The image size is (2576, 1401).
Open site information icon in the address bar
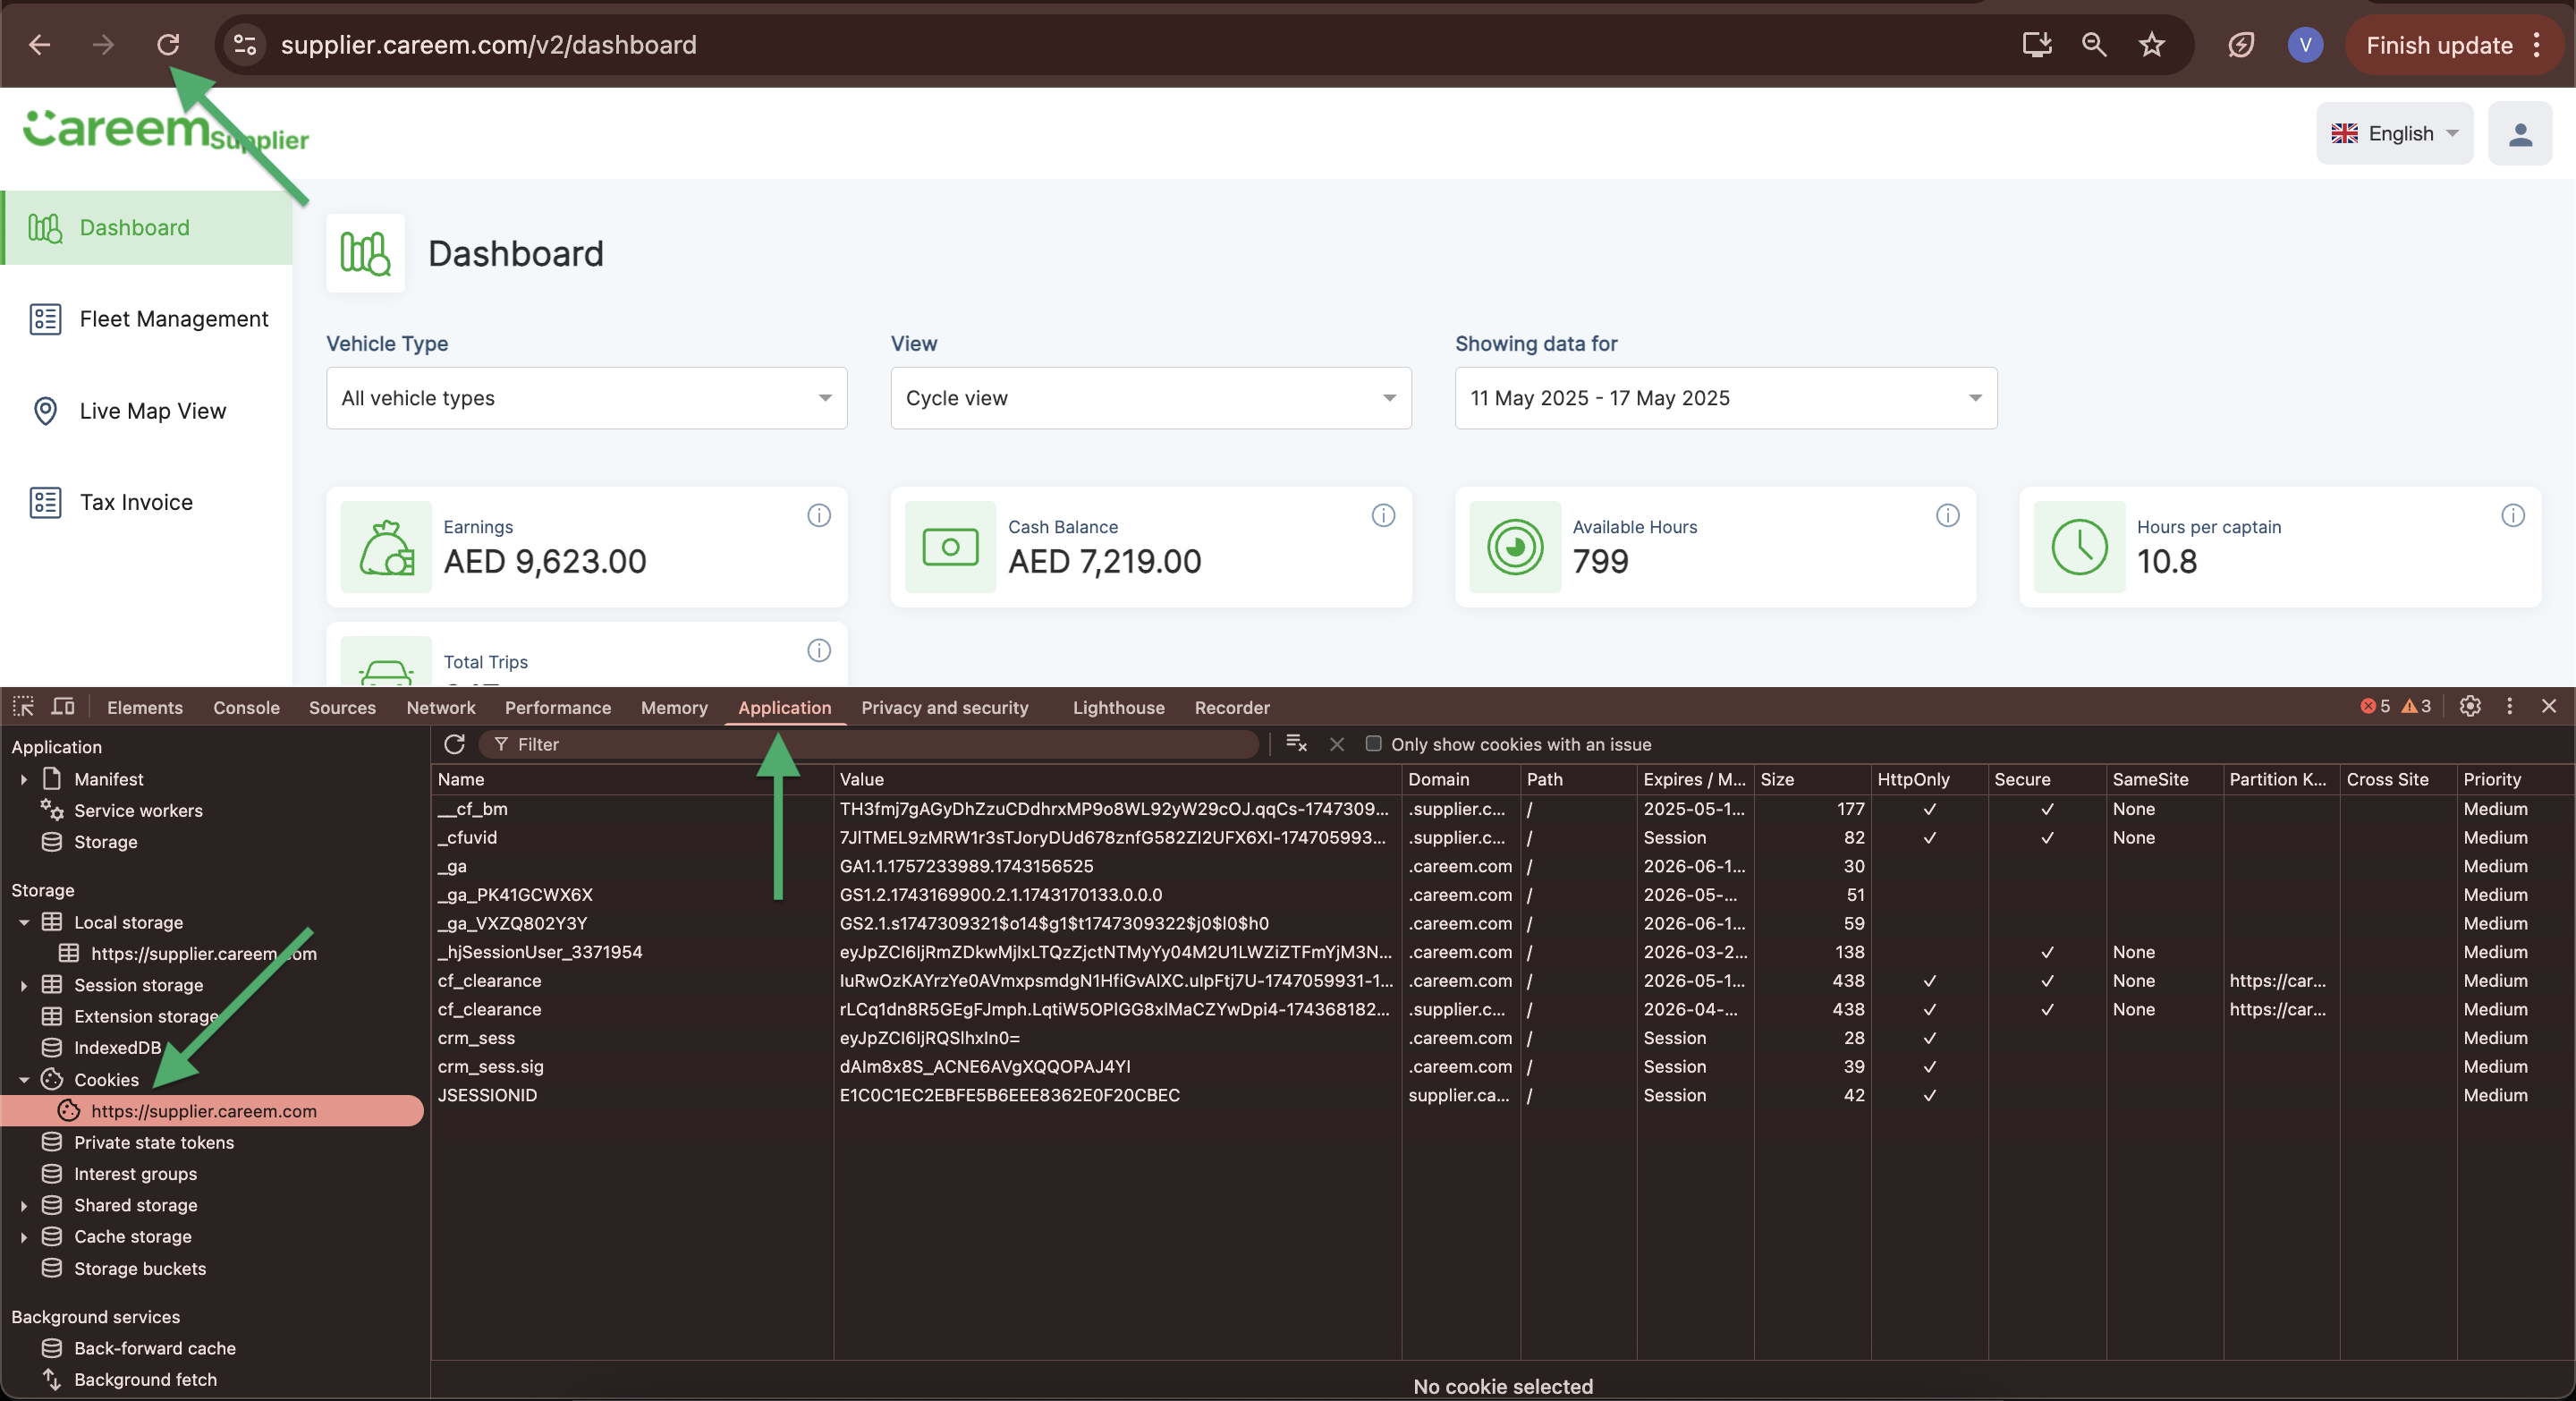(245, 44)
